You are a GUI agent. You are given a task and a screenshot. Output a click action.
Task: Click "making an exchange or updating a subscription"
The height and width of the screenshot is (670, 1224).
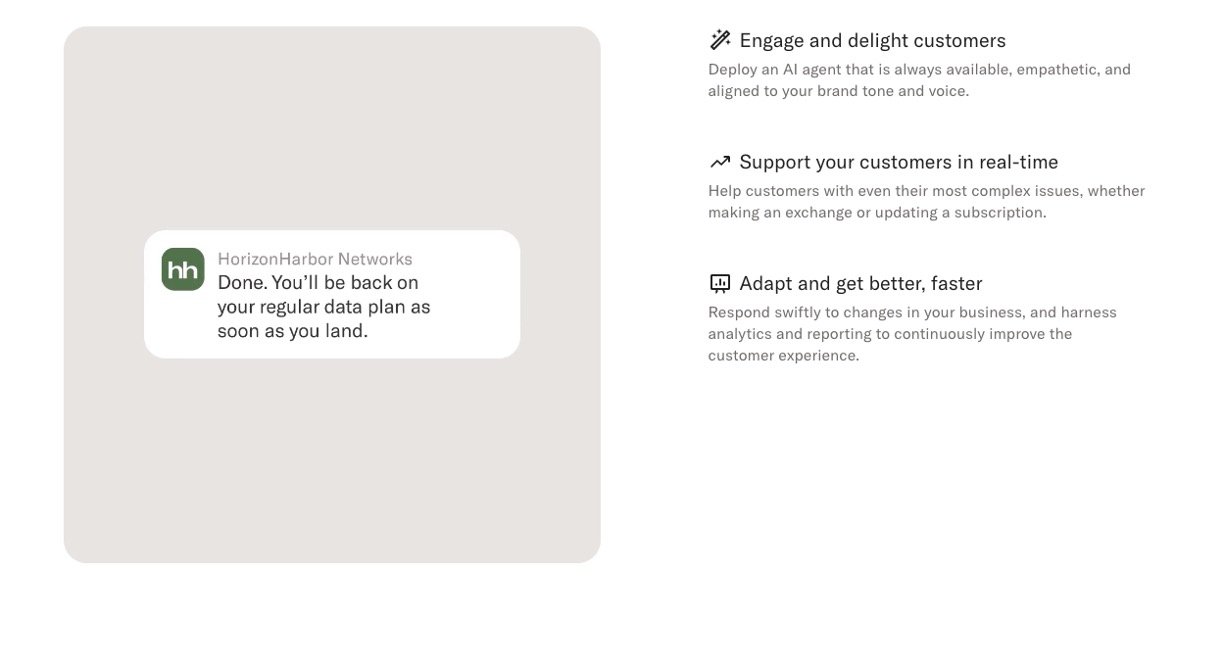click(877, 213)
